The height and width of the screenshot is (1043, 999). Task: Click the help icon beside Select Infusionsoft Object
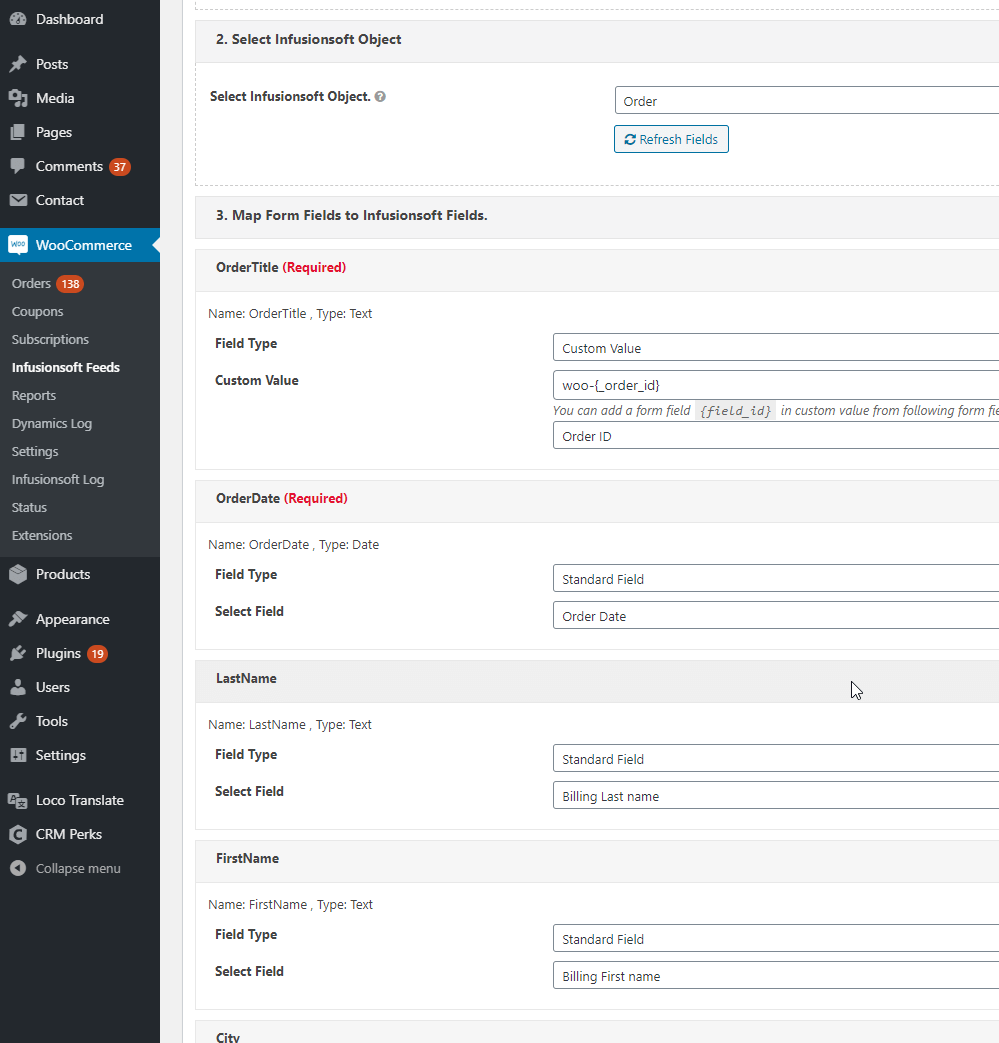pos(380,96)
